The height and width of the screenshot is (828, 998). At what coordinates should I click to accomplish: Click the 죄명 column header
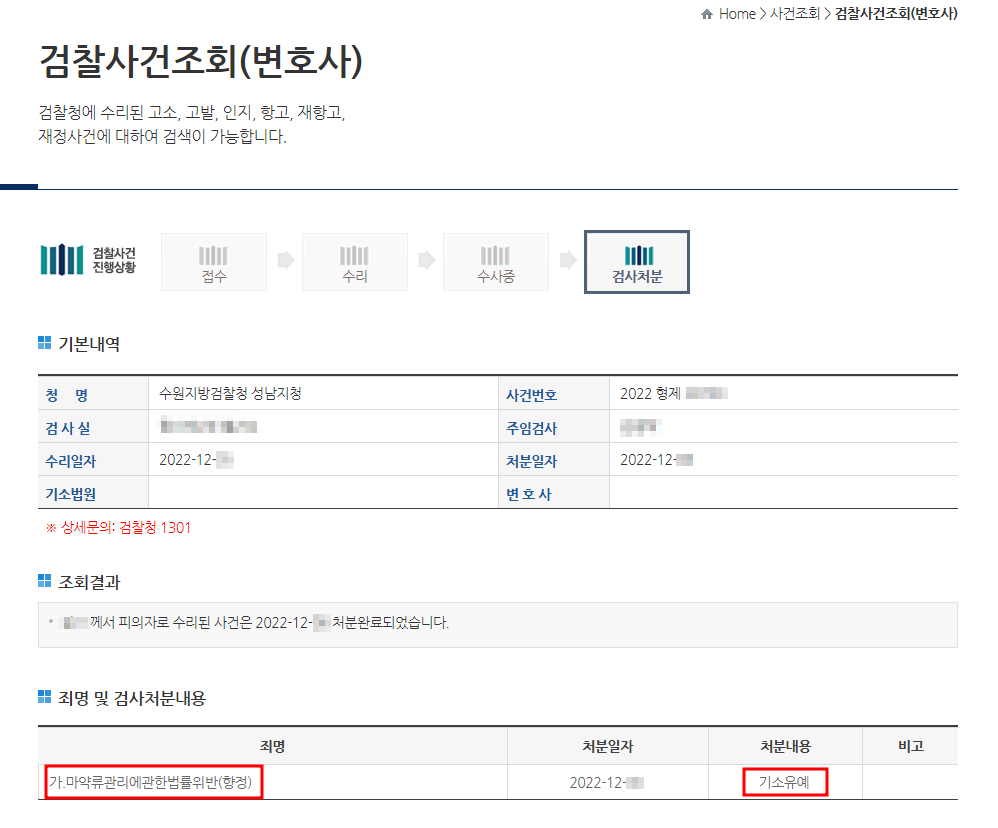(x=272, y=746)
